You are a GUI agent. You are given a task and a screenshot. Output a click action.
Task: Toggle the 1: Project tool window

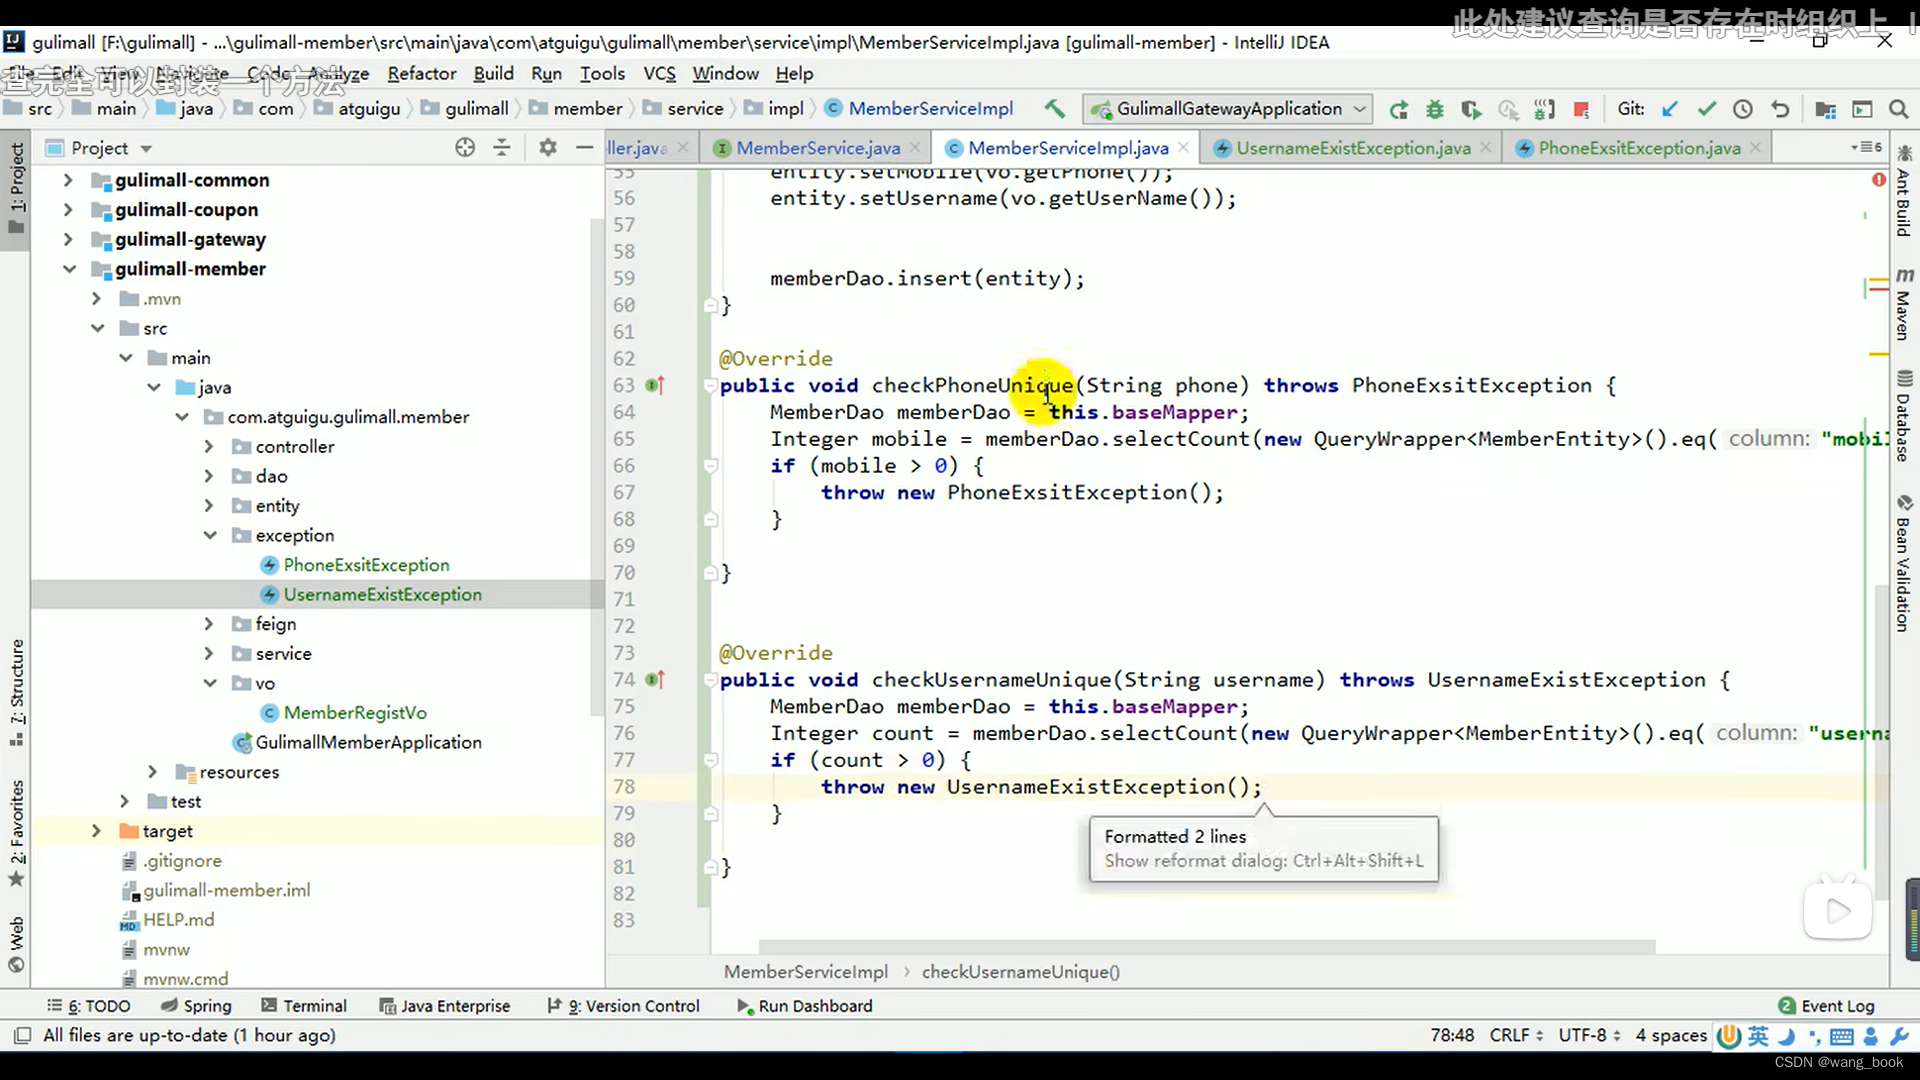[x=16, y=187]
